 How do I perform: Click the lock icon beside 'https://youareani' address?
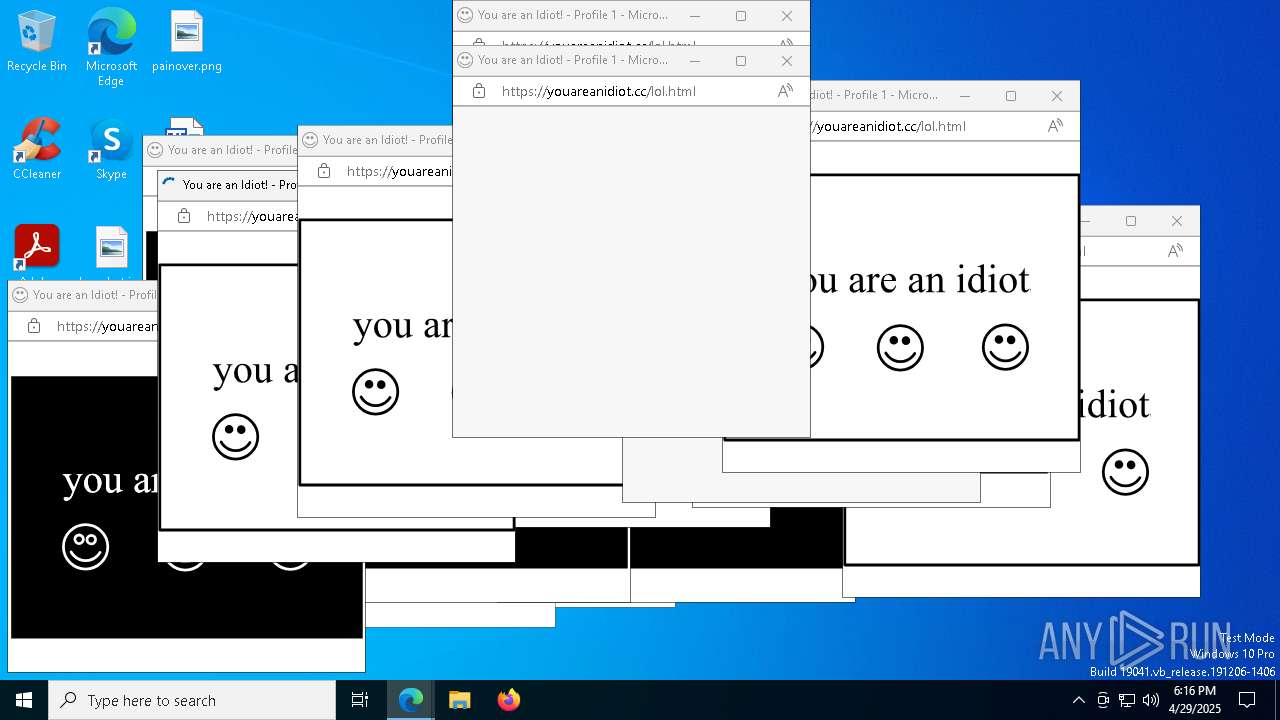(324, 171)
